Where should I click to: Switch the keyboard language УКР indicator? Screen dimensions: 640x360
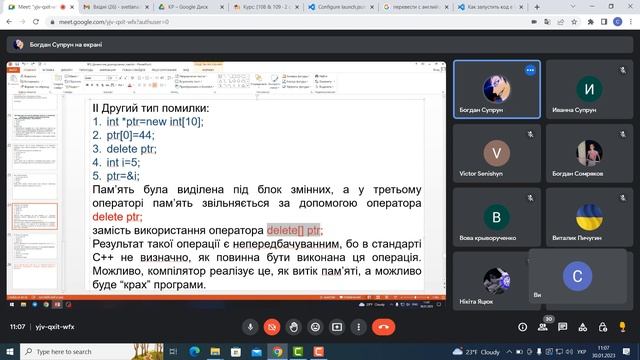pos(582,351)
